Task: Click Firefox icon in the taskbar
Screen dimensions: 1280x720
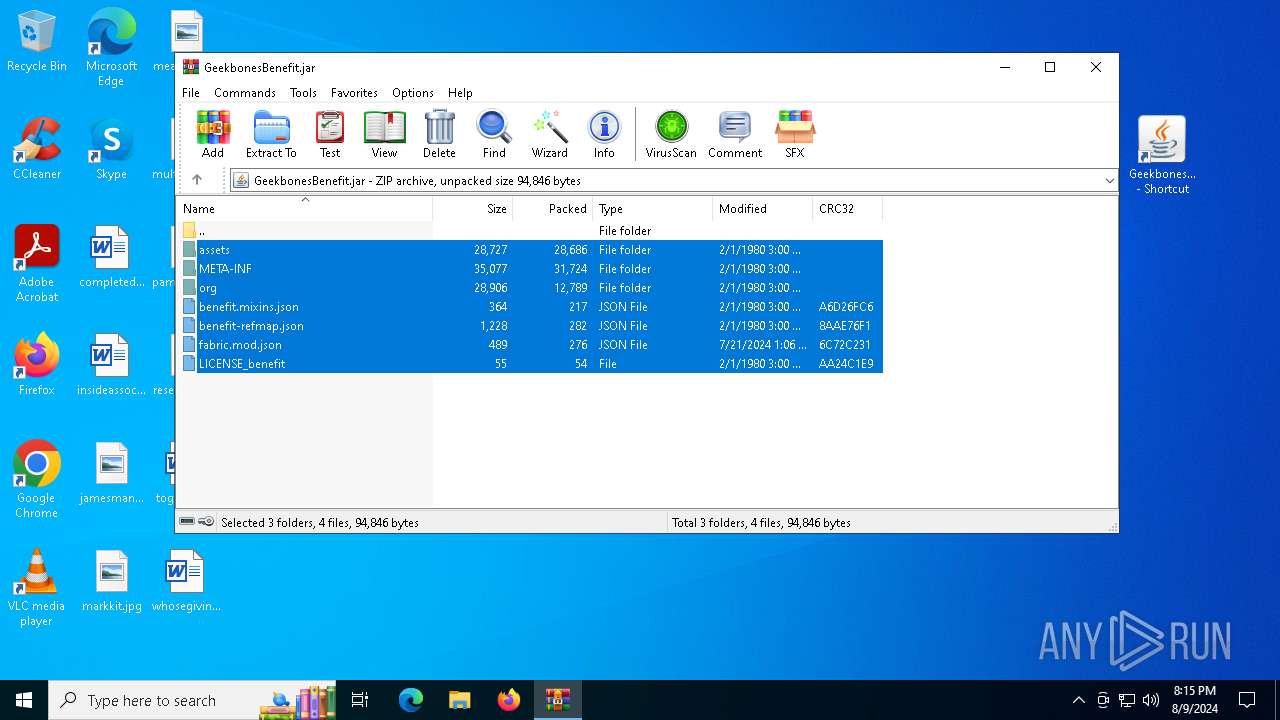Action: pyautogui.click(x=509, y=700)
